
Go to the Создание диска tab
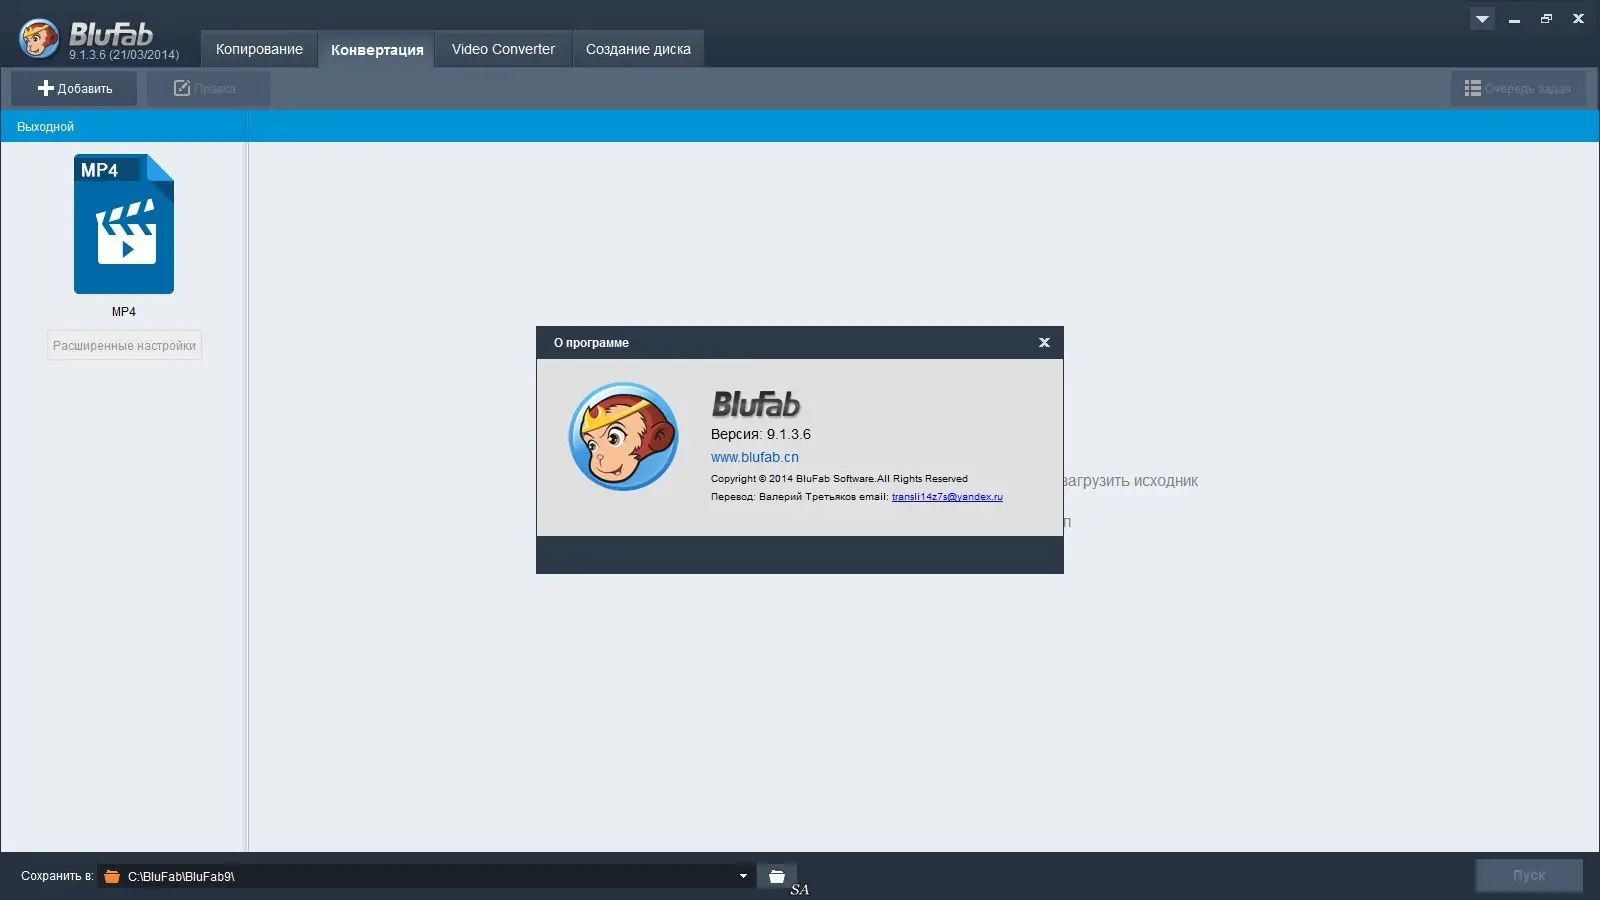[x=638, y=49]
